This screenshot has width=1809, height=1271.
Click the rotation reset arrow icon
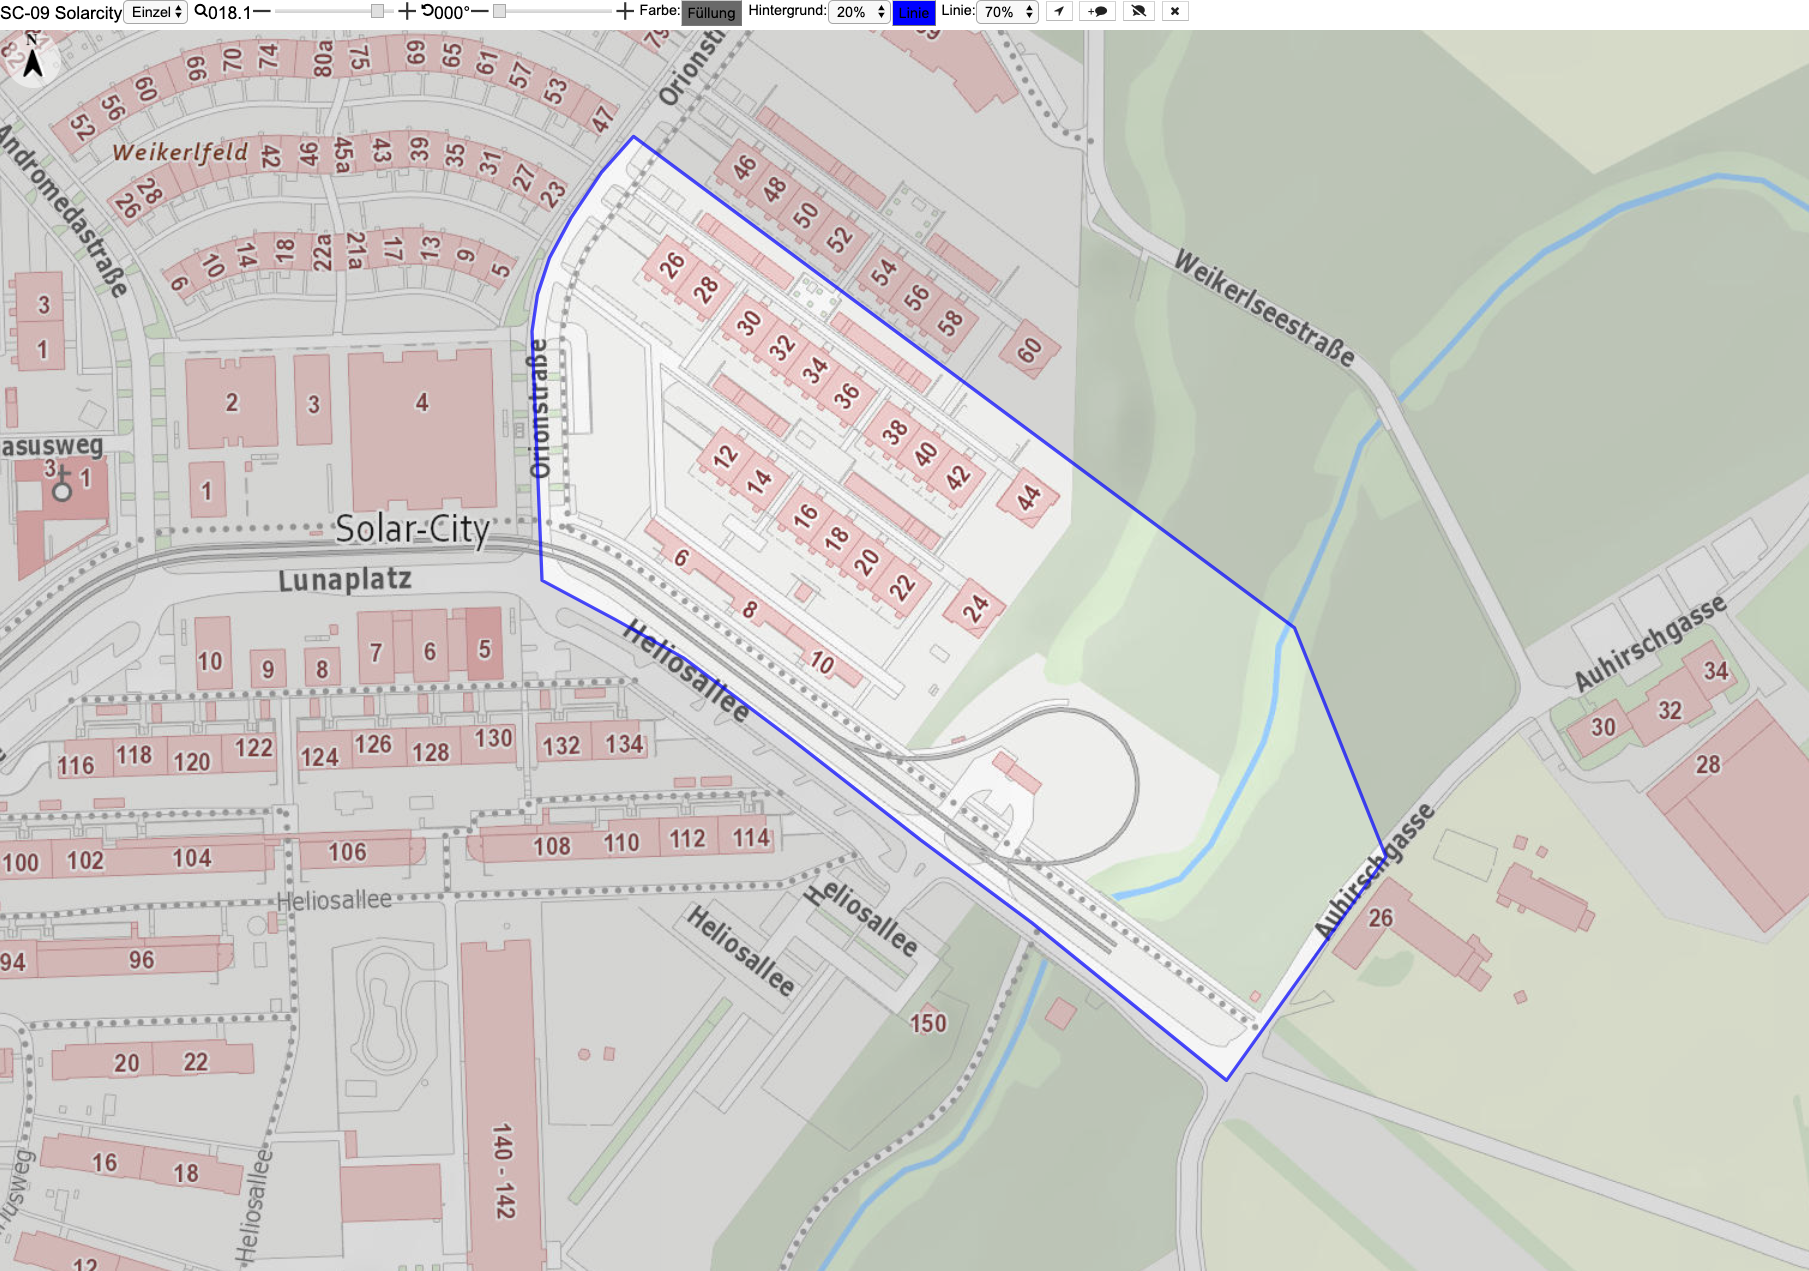(427, 12)
